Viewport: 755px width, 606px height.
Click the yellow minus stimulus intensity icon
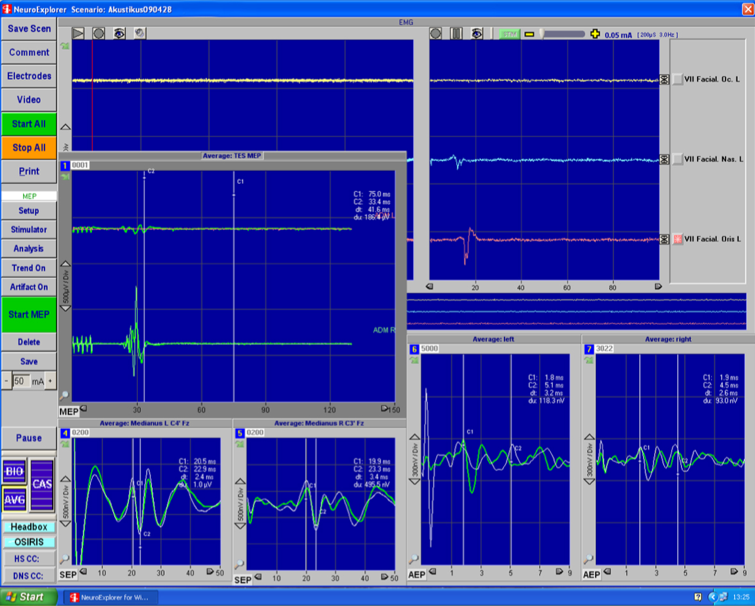click(x=529, y=34)
